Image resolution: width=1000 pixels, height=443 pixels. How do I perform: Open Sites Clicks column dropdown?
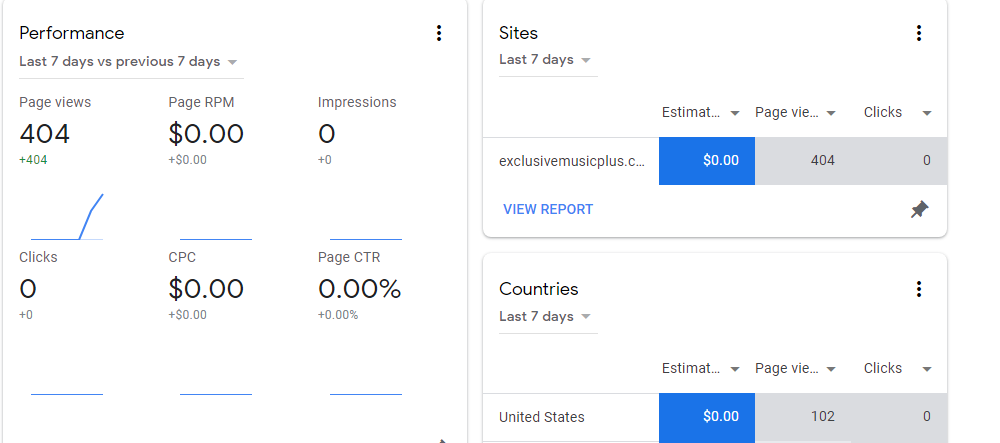tap(927, 113)
